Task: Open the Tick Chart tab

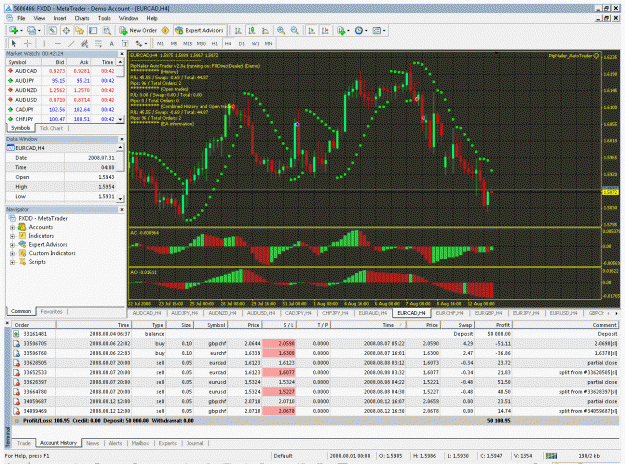Action: pyautogui.click(x=51, y=128)
